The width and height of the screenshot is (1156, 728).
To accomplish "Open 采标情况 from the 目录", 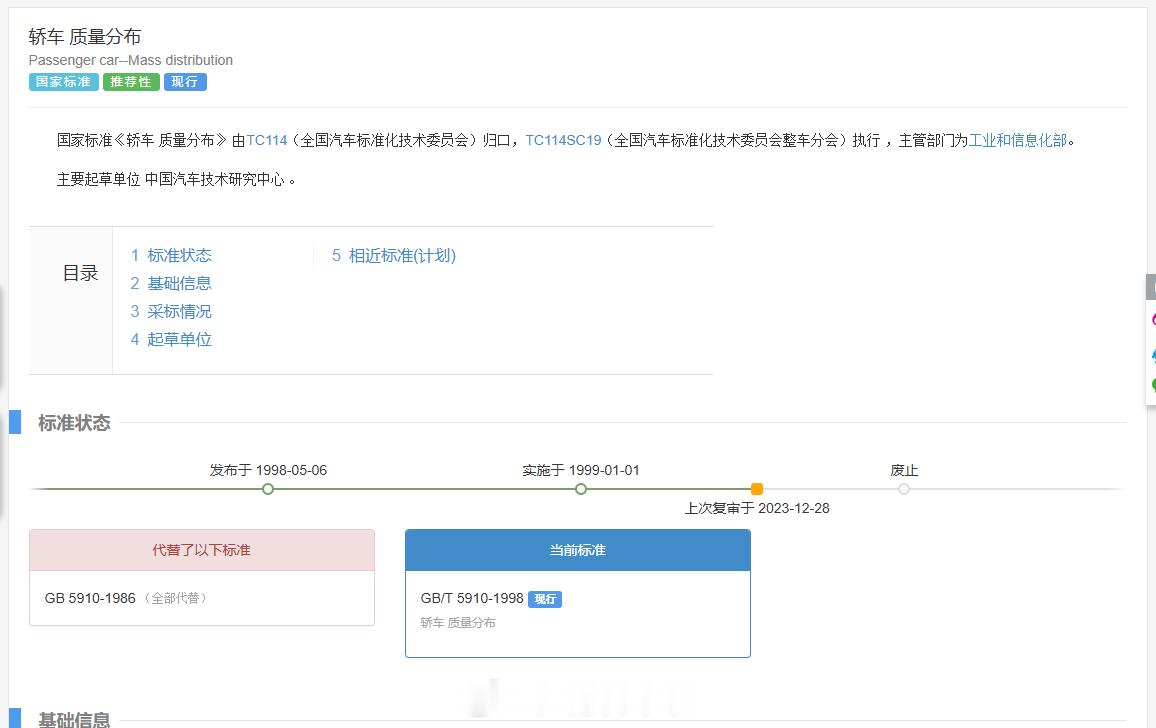I will 179,311.
